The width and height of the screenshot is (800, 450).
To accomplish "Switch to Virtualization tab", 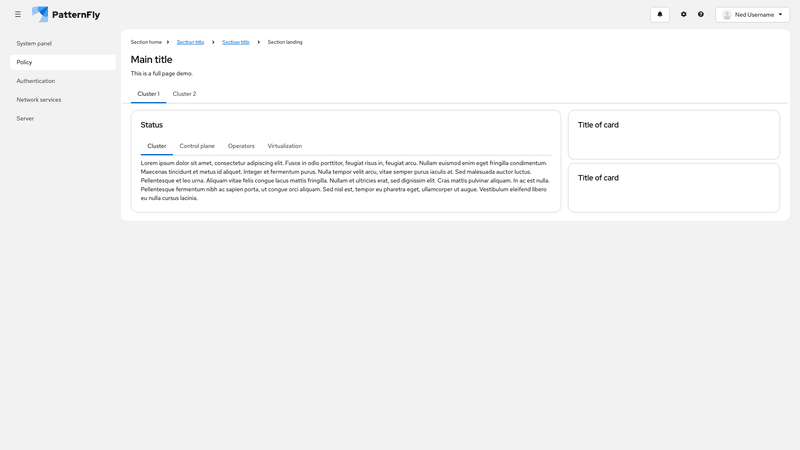I will pyautogui.click(x=284, y=146).
